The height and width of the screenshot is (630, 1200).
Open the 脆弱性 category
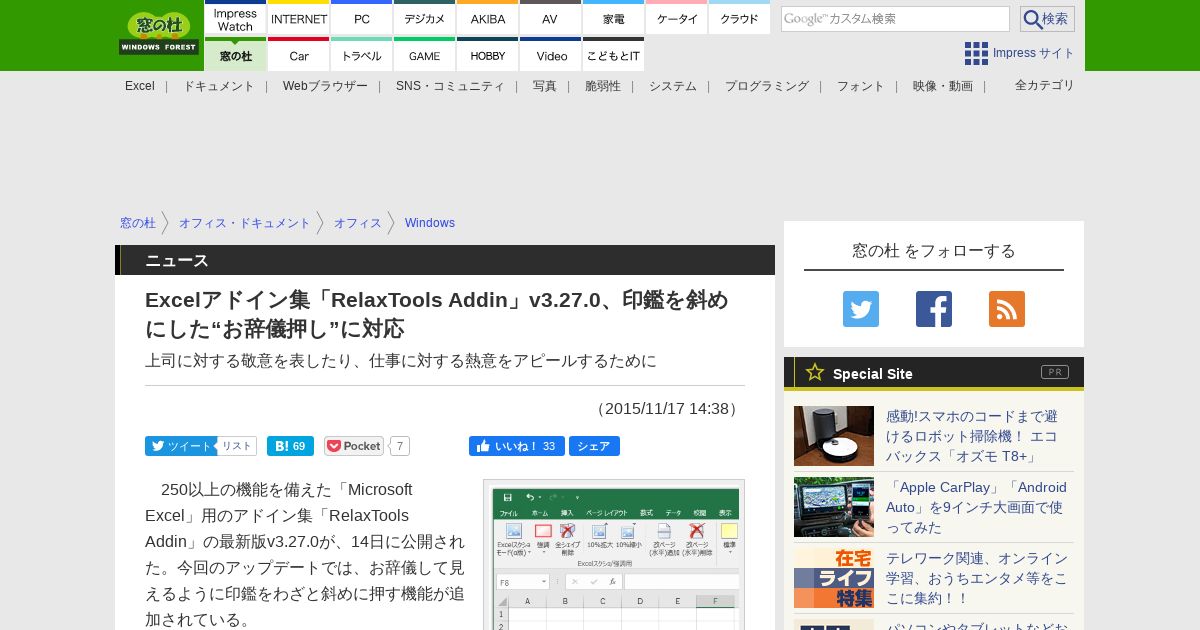(603, 86)
